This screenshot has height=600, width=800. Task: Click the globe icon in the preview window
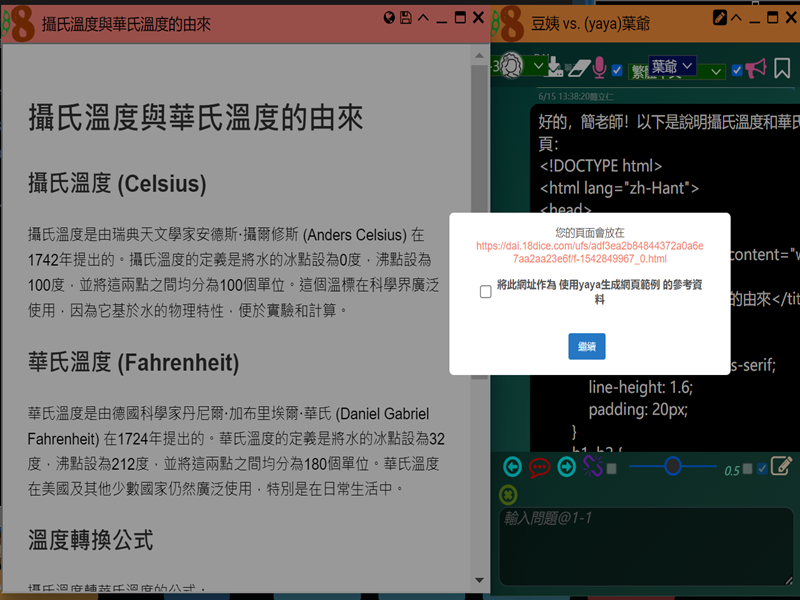click(390, 18)
